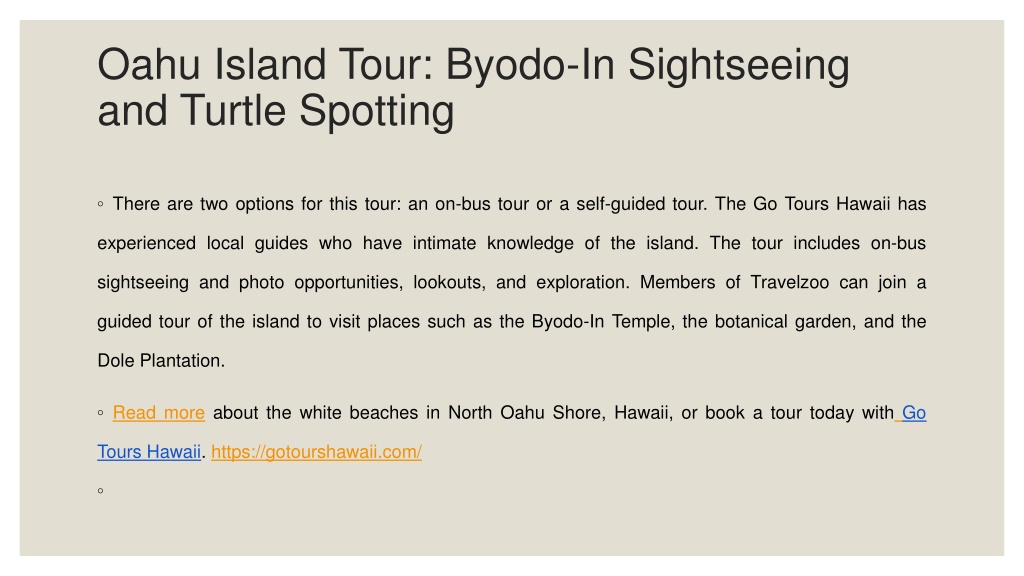Click the blue 'Tours Hawaii' link text
This screenshot has width=1024, height=576.
[149, 452]
